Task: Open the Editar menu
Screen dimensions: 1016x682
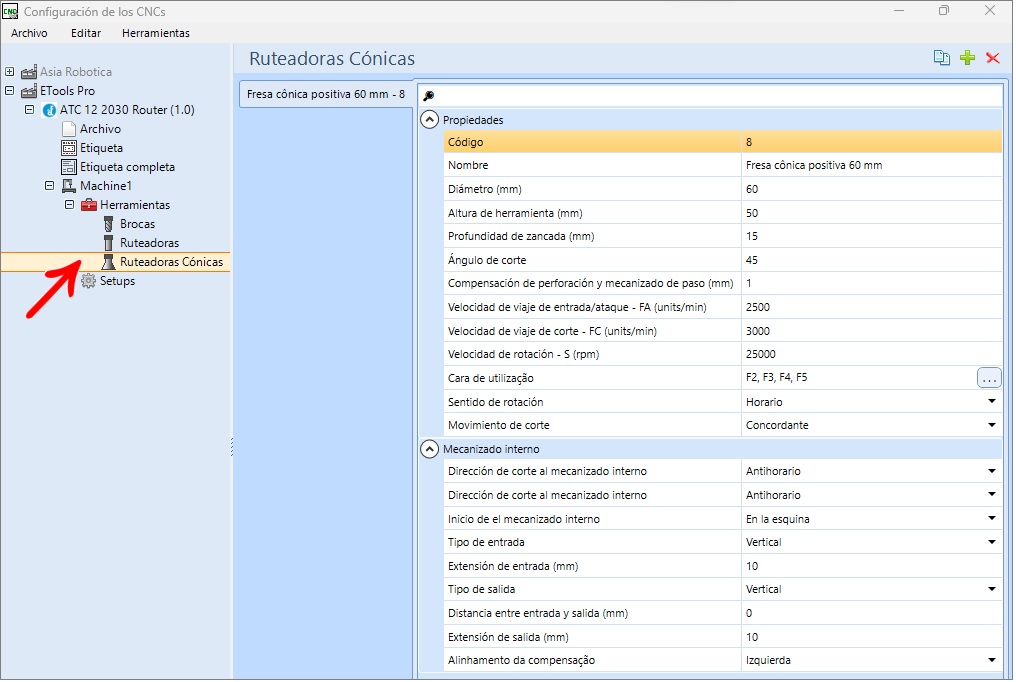Action: tap(86, 33)
